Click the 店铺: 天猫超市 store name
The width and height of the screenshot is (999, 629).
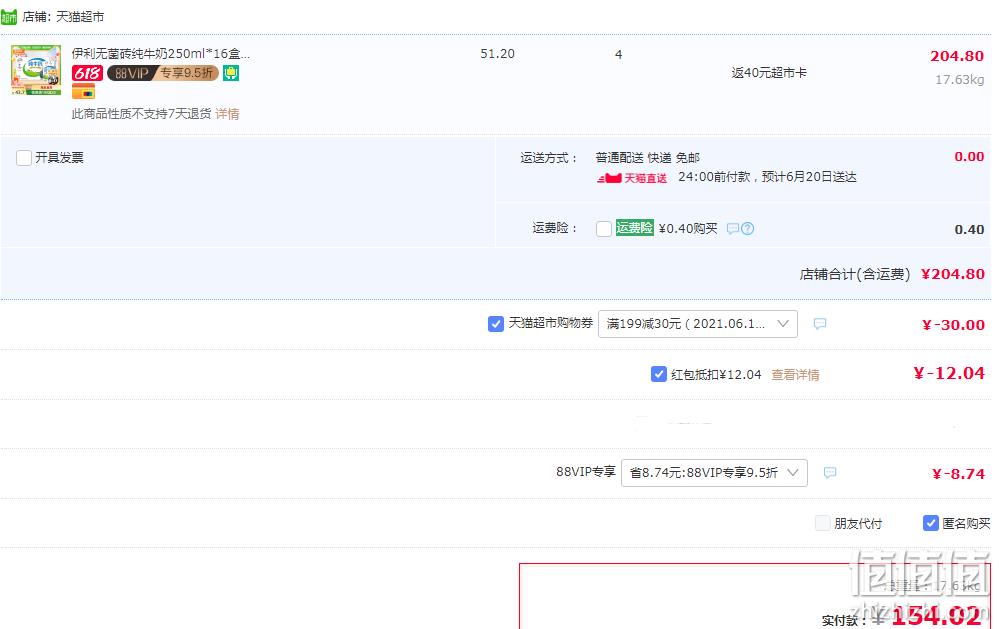[63, 17]
